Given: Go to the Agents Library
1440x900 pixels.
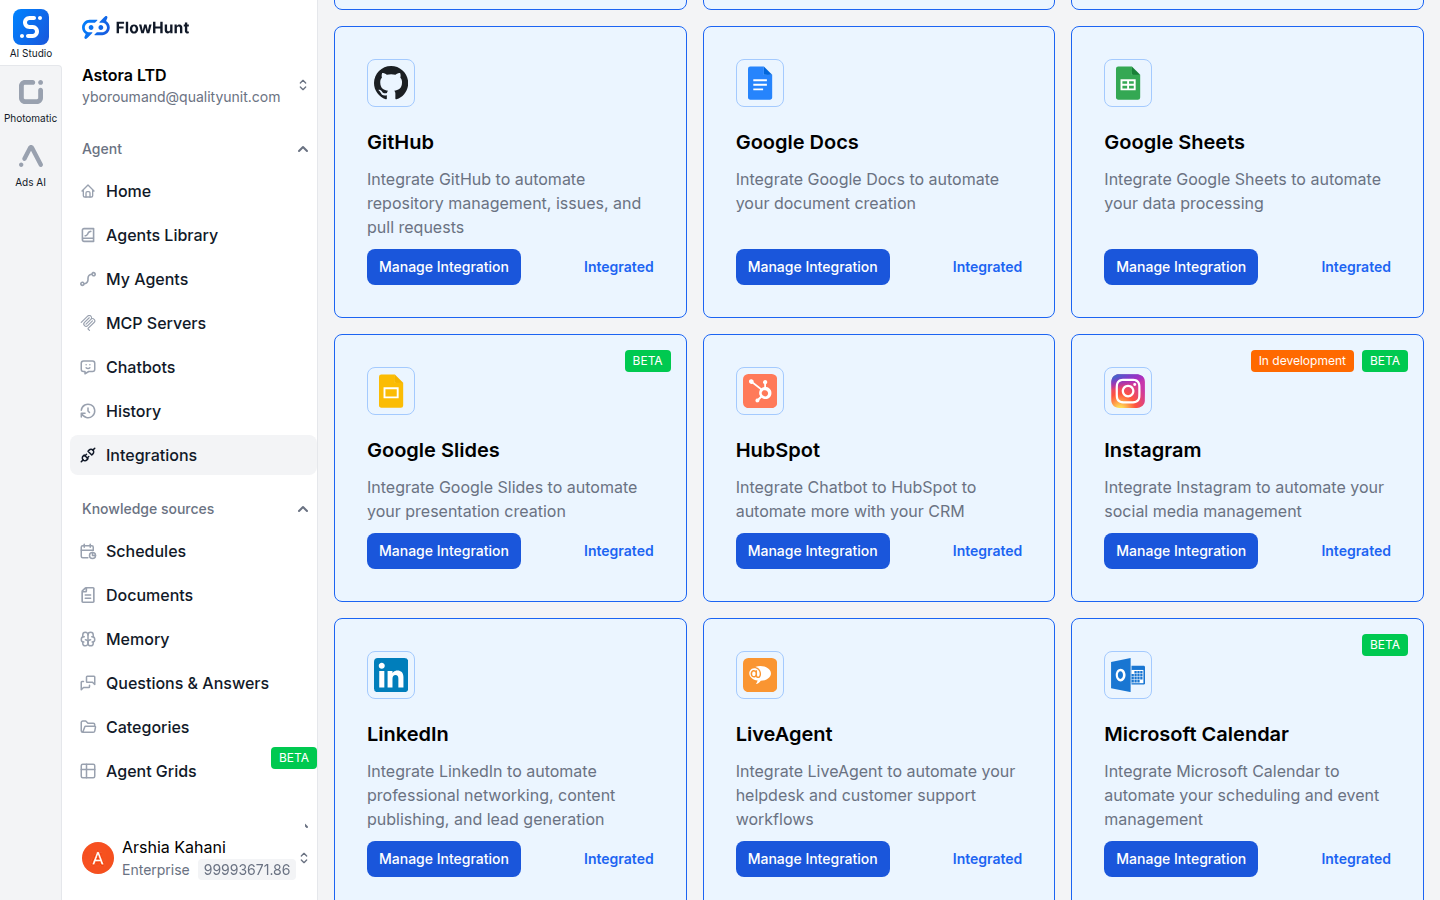Looking at the screenshot, I should coord(162,235).
